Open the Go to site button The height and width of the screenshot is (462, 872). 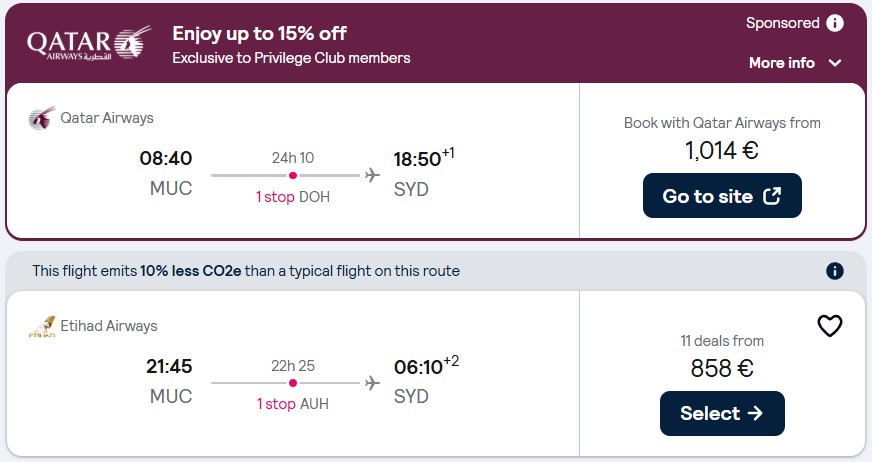click(x=722, y=196)
